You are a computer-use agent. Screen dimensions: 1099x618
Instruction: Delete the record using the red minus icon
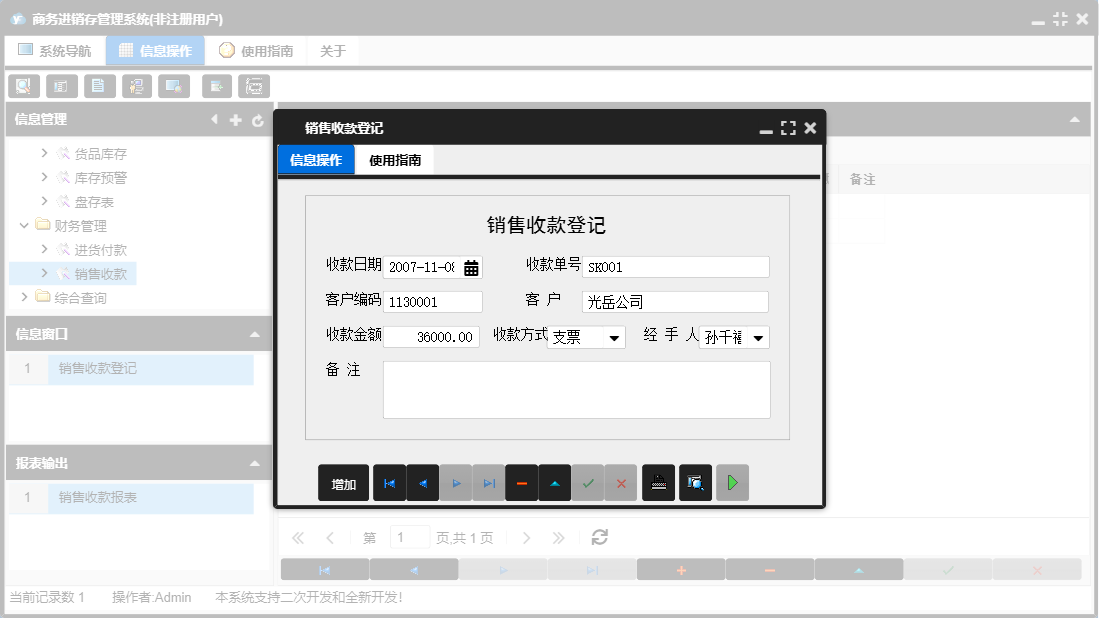click(x=521, y=482)
